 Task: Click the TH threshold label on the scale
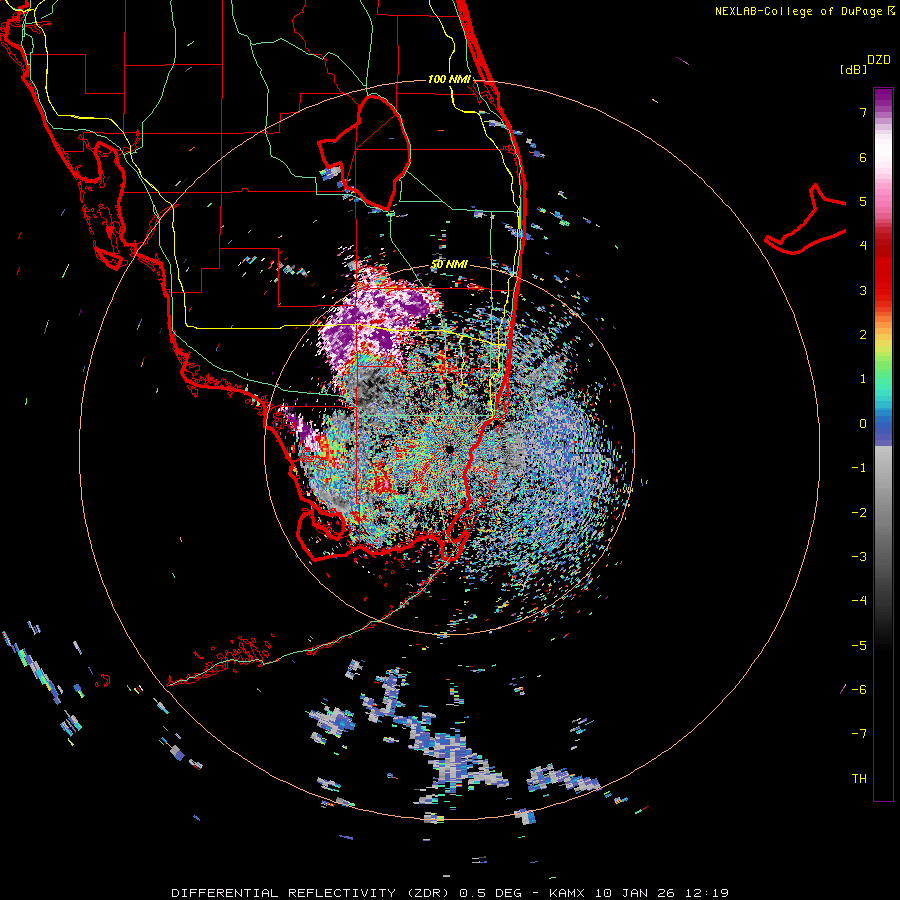pyautogui.click(x=859, y=779)
